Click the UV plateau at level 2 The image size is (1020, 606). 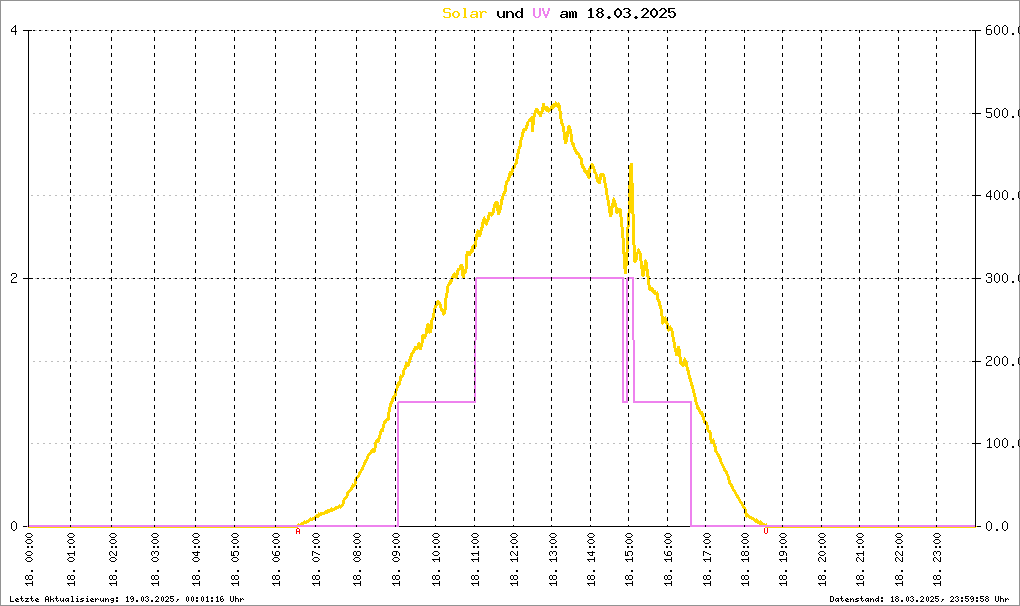pyautogui.click(x=550, y=278)
